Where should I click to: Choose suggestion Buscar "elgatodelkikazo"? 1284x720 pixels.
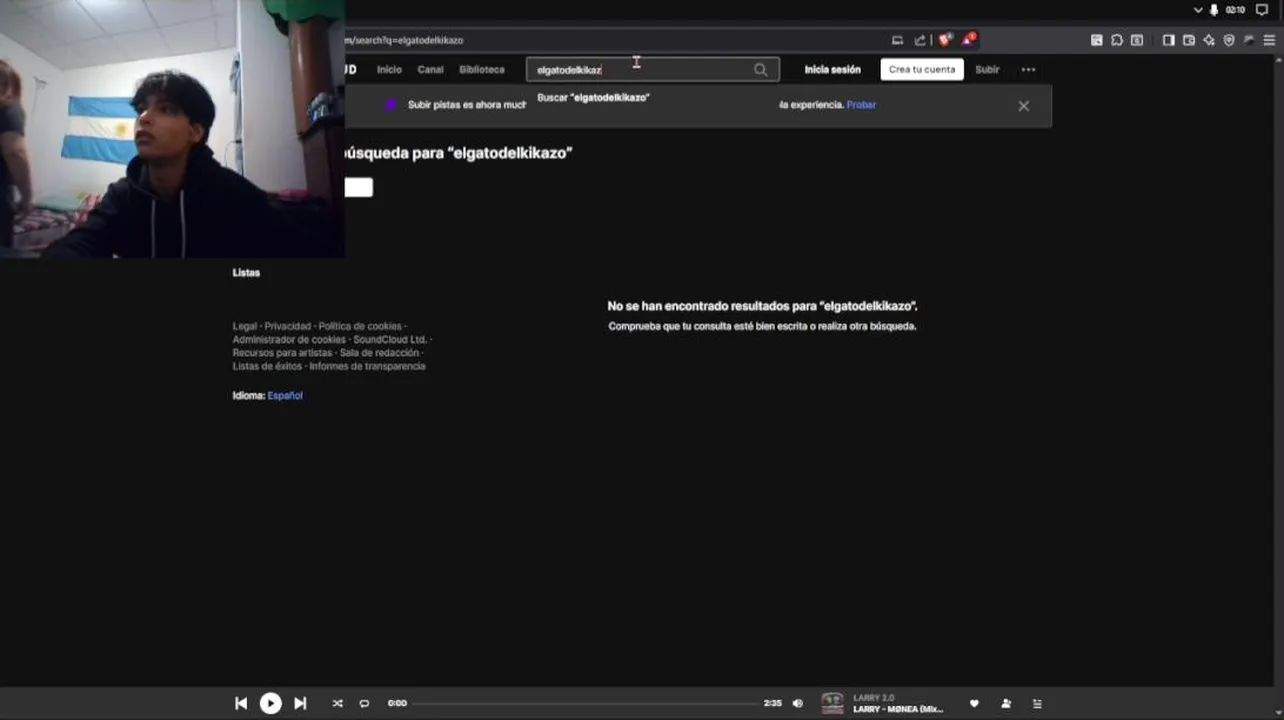[593, 98]
